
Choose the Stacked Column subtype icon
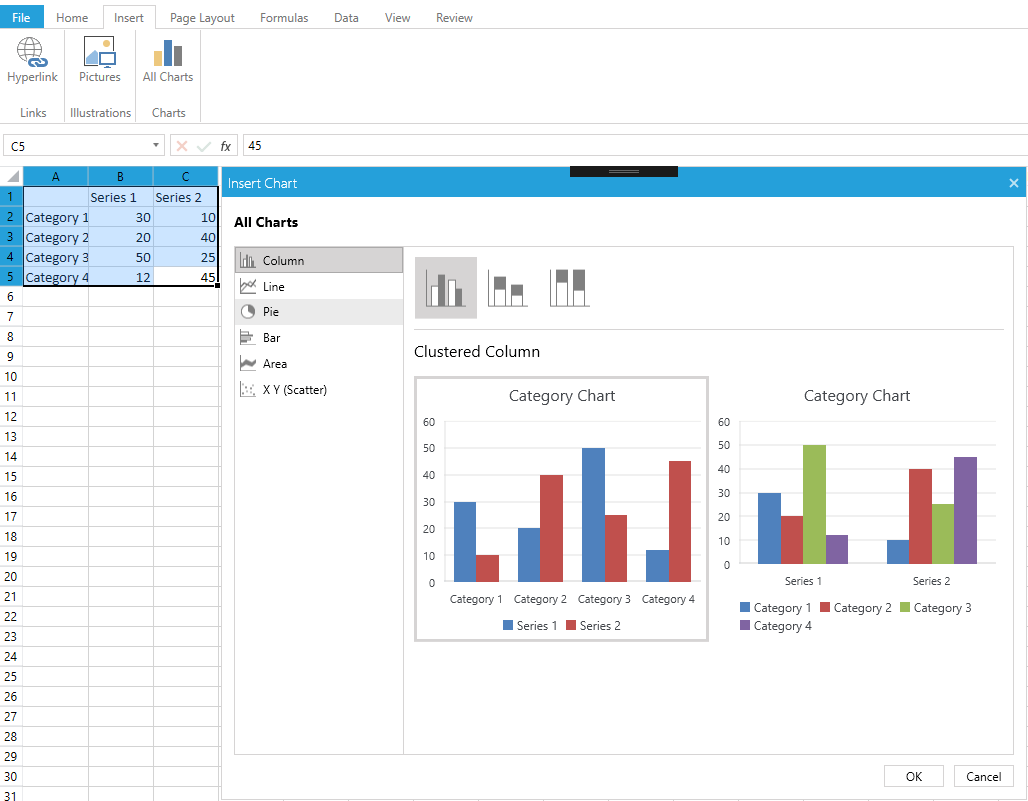[x=507, y=288]
